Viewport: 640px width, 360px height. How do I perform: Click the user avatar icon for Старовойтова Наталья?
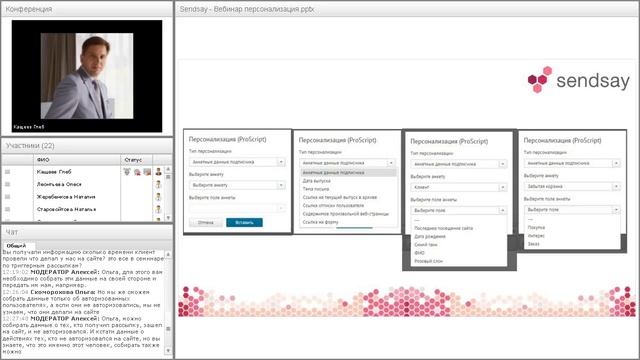(x=158, y=209)
